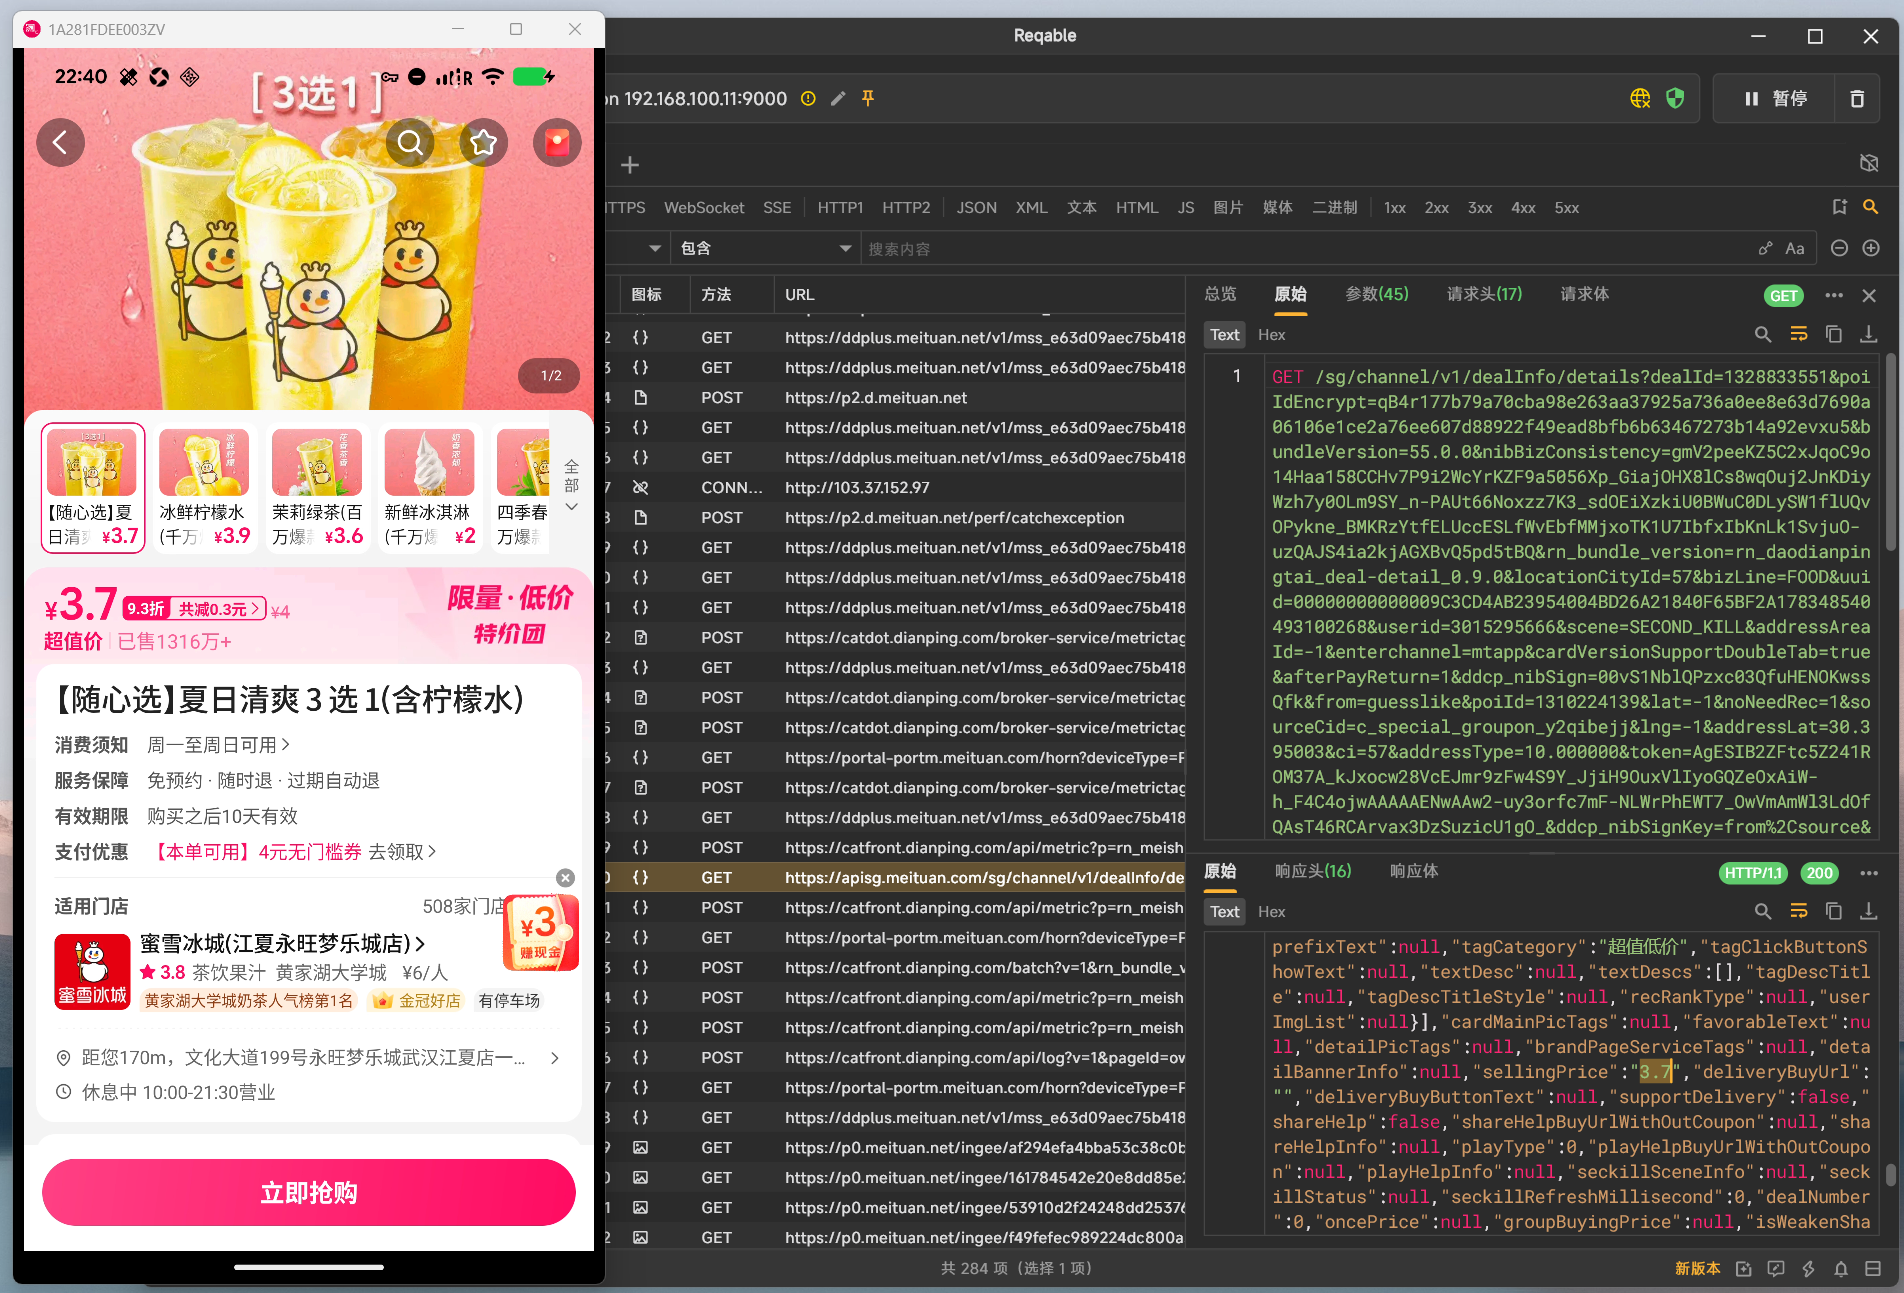This screenshot has height=1293, width=1904.
Task: Dismiss the ¥3 cash popup close icon
Action: pos(565,878)
